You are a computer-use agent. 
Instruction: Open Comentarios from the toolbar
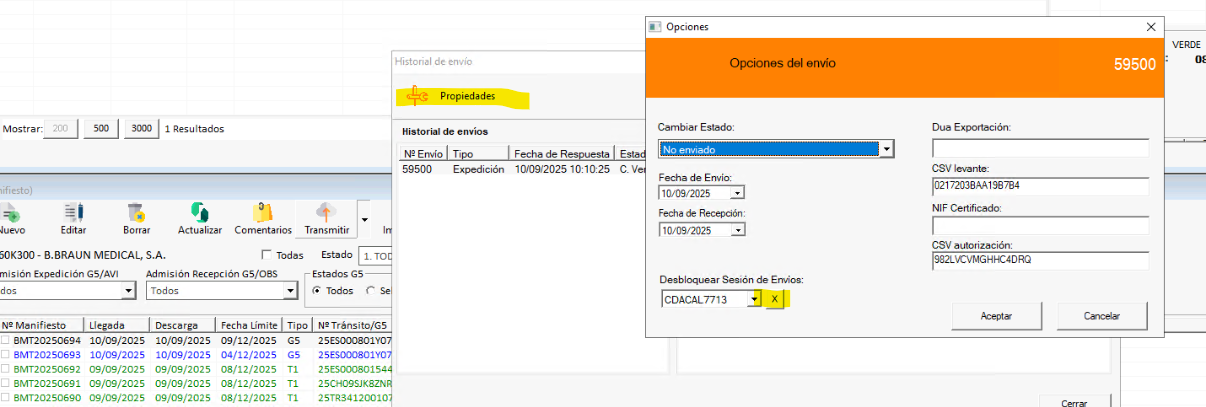262,212
